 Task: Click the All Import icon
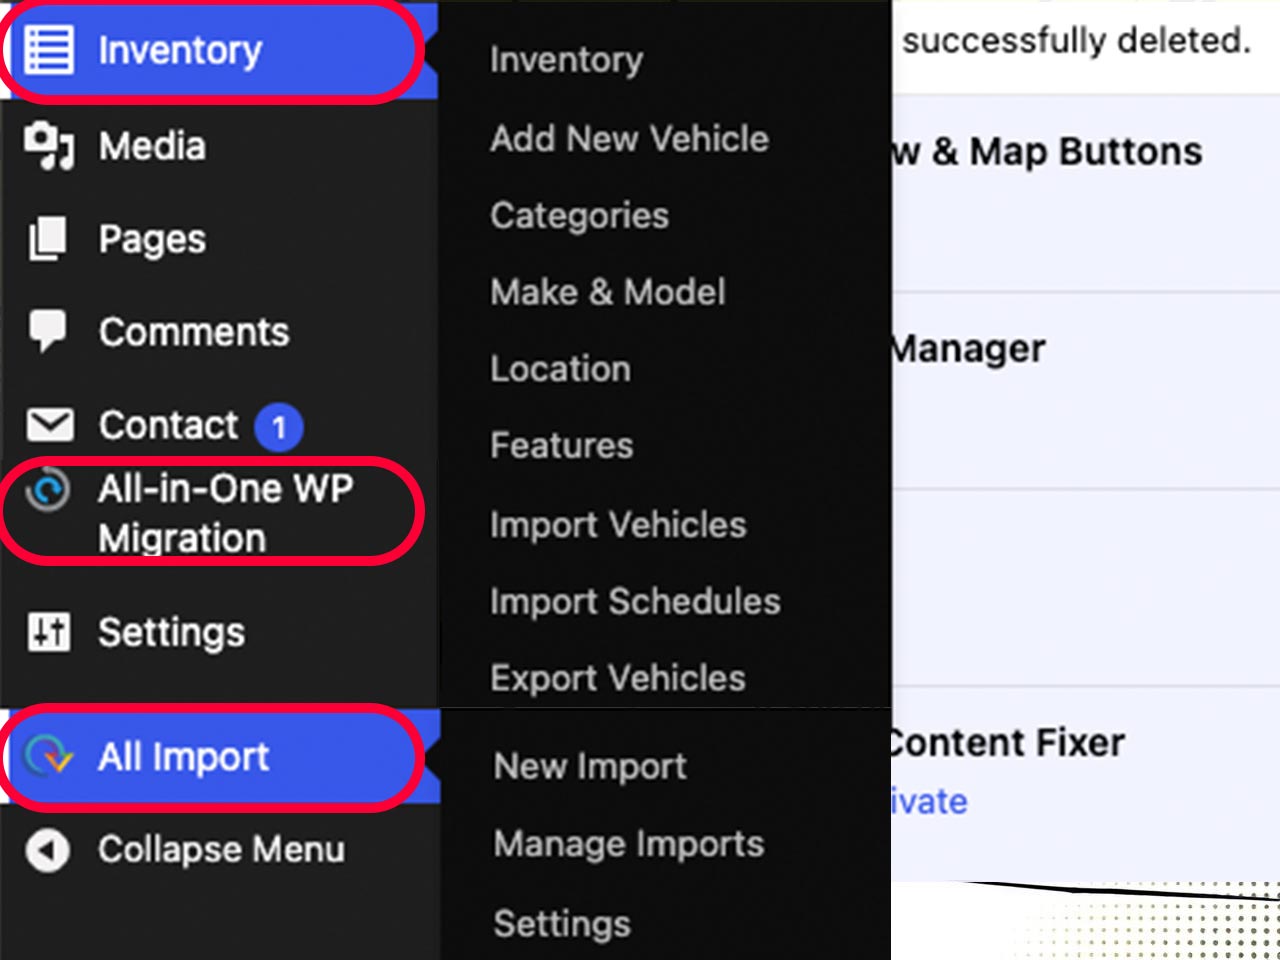[49, 757]
